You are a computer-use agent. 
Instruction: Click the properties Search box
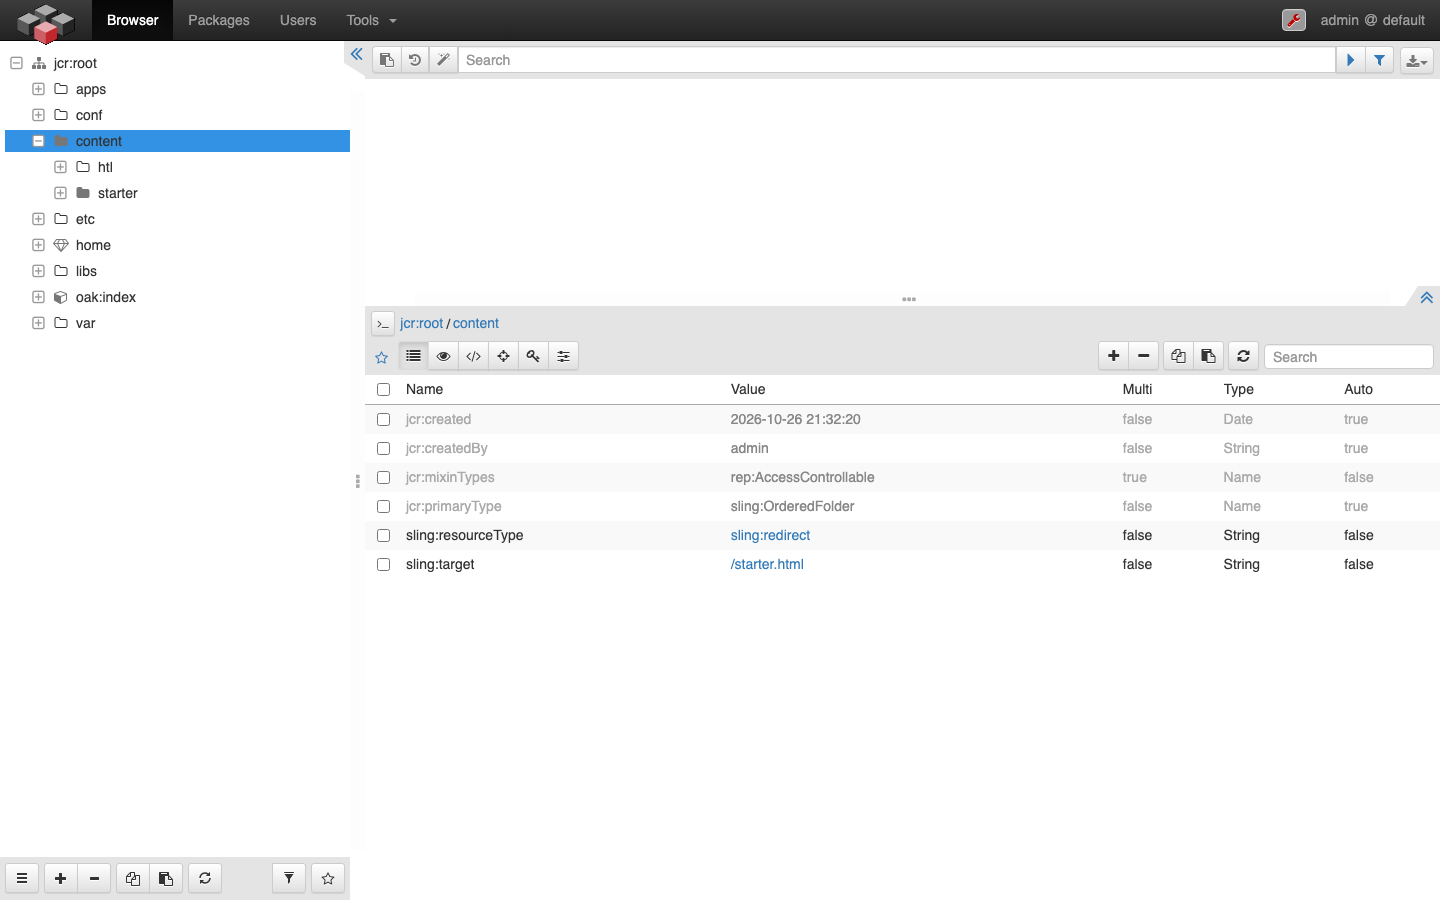point(1348,357)
